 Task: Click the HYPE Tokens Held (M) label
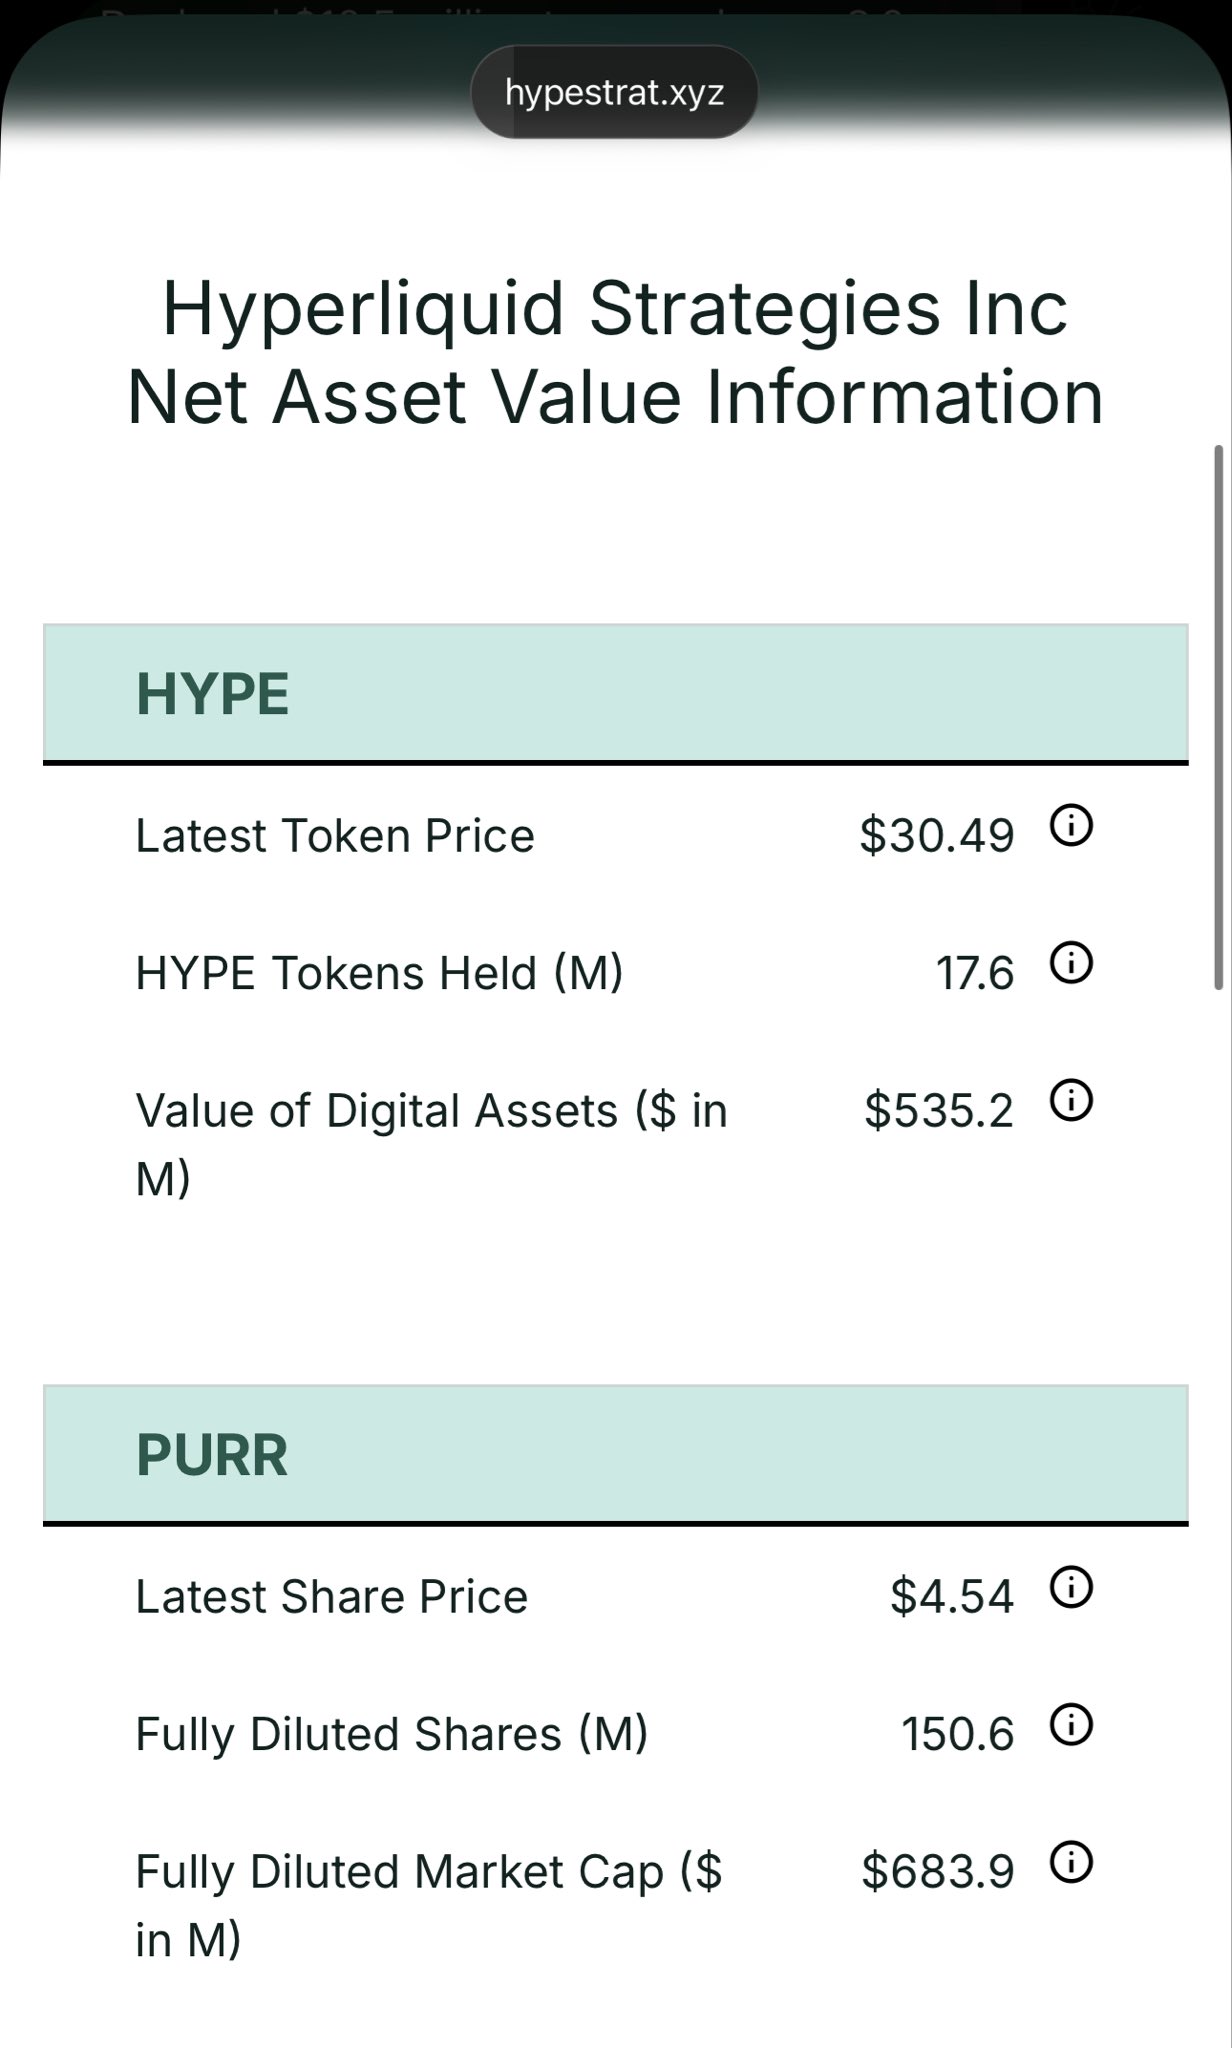(x=379, y=973)
